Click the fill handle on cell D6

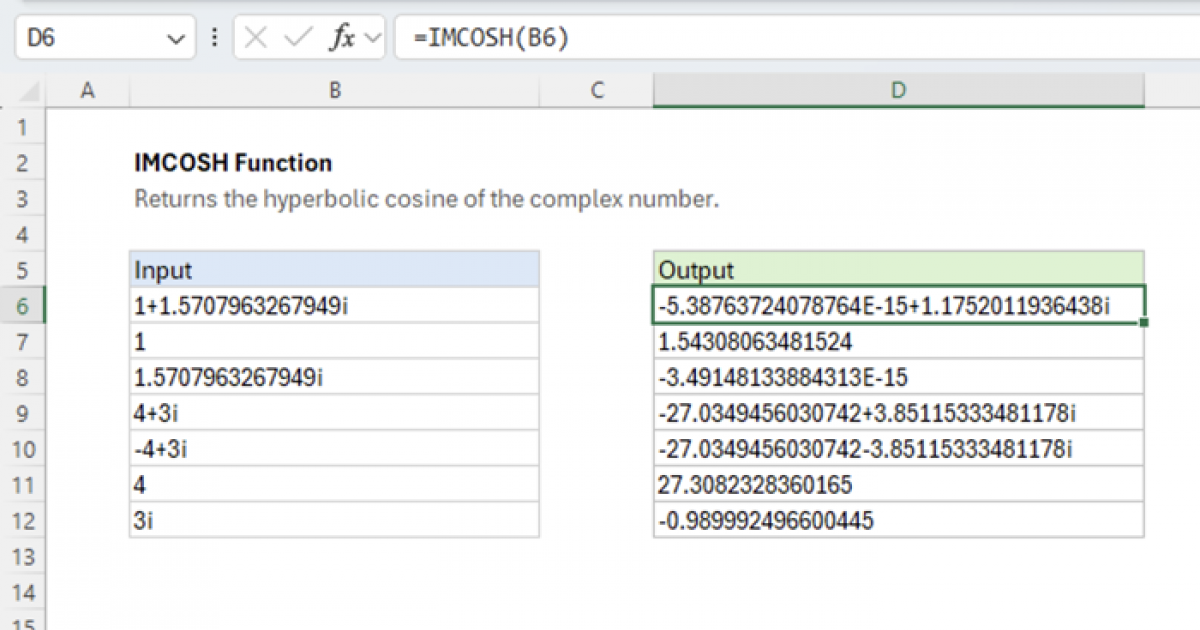pos(1146,322)
